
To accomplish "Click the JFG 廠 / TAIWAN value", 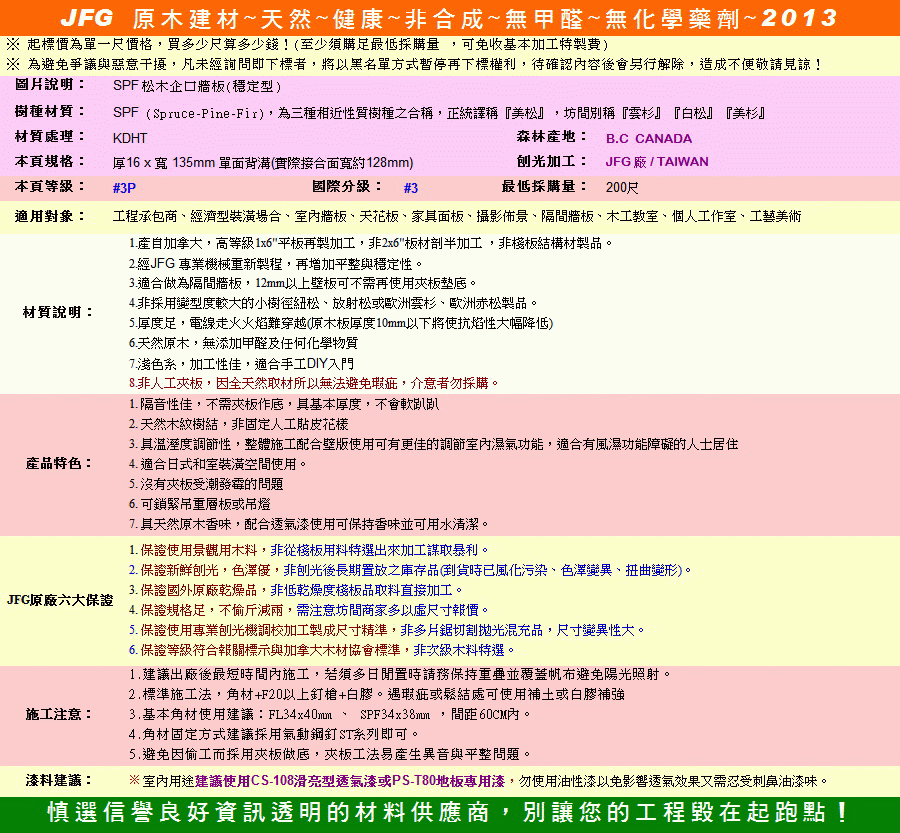I will [x=657, y=162].
